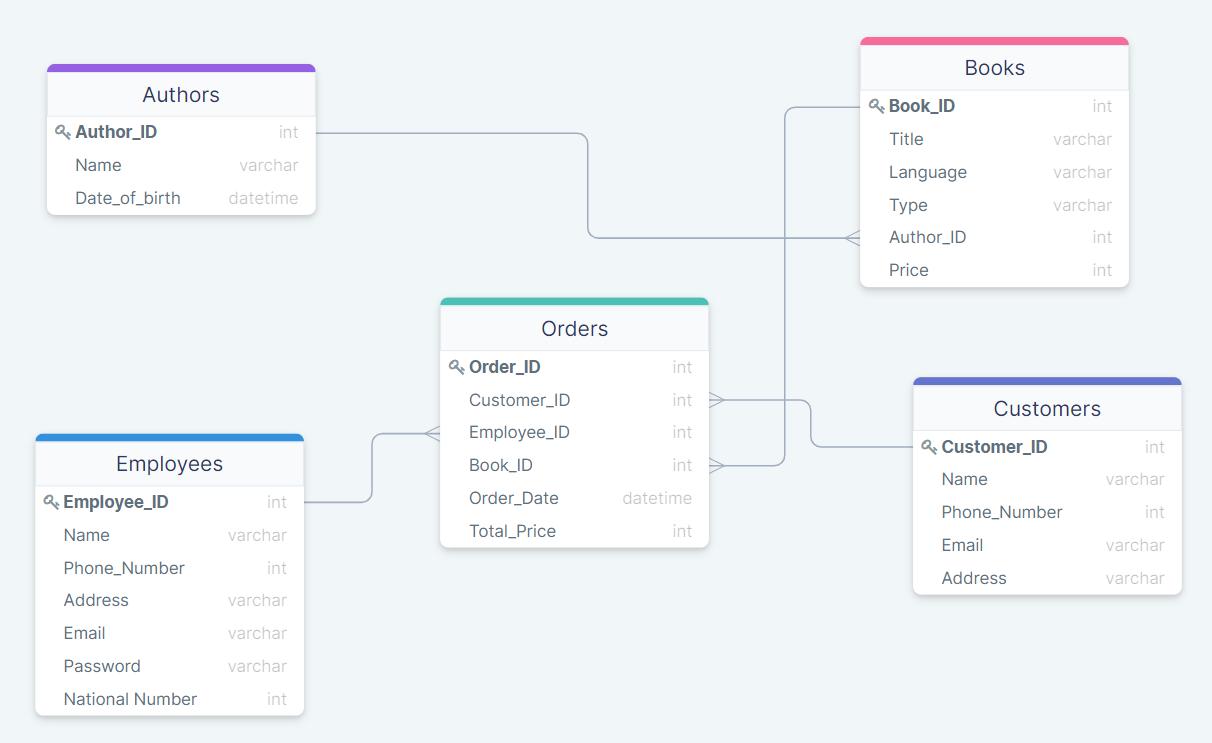Select the Date_of_birth field
This screenshot has width=1212, height=743.
coord(181,198)
